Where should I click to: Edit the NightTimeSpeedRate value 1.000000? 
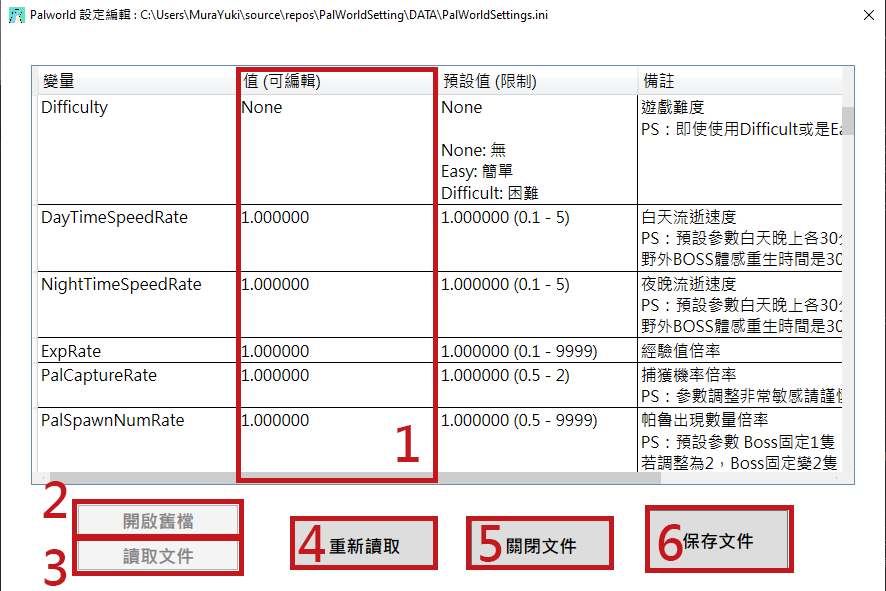point(337,305)
